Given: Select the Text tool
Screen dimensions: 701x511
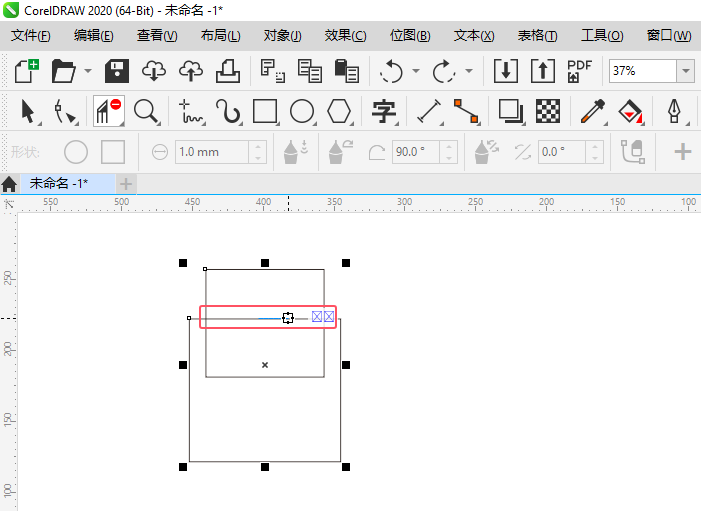Looking at the screenshot, I should [x=384, y=111].
